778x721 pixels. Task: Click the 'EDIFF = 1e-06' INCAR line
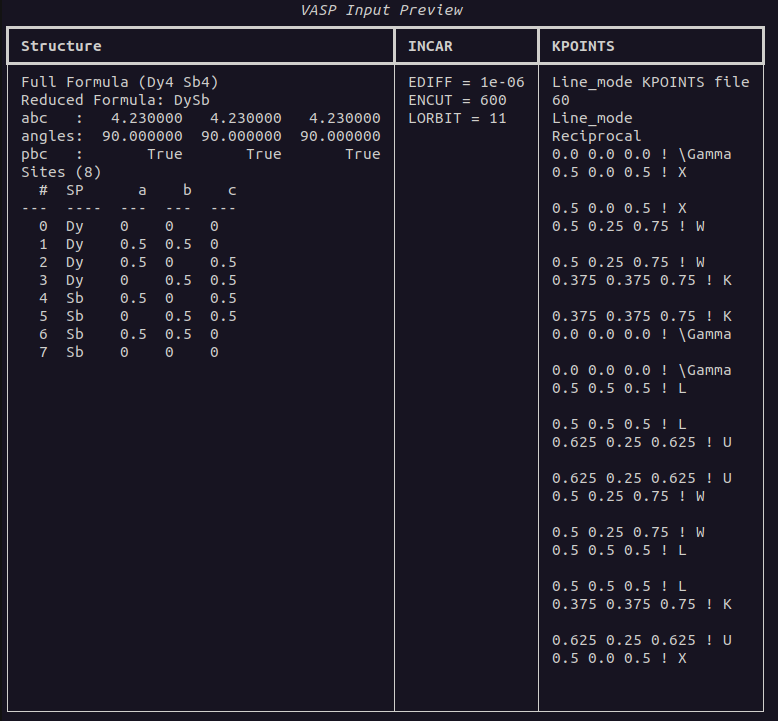(x=466, y=82)
